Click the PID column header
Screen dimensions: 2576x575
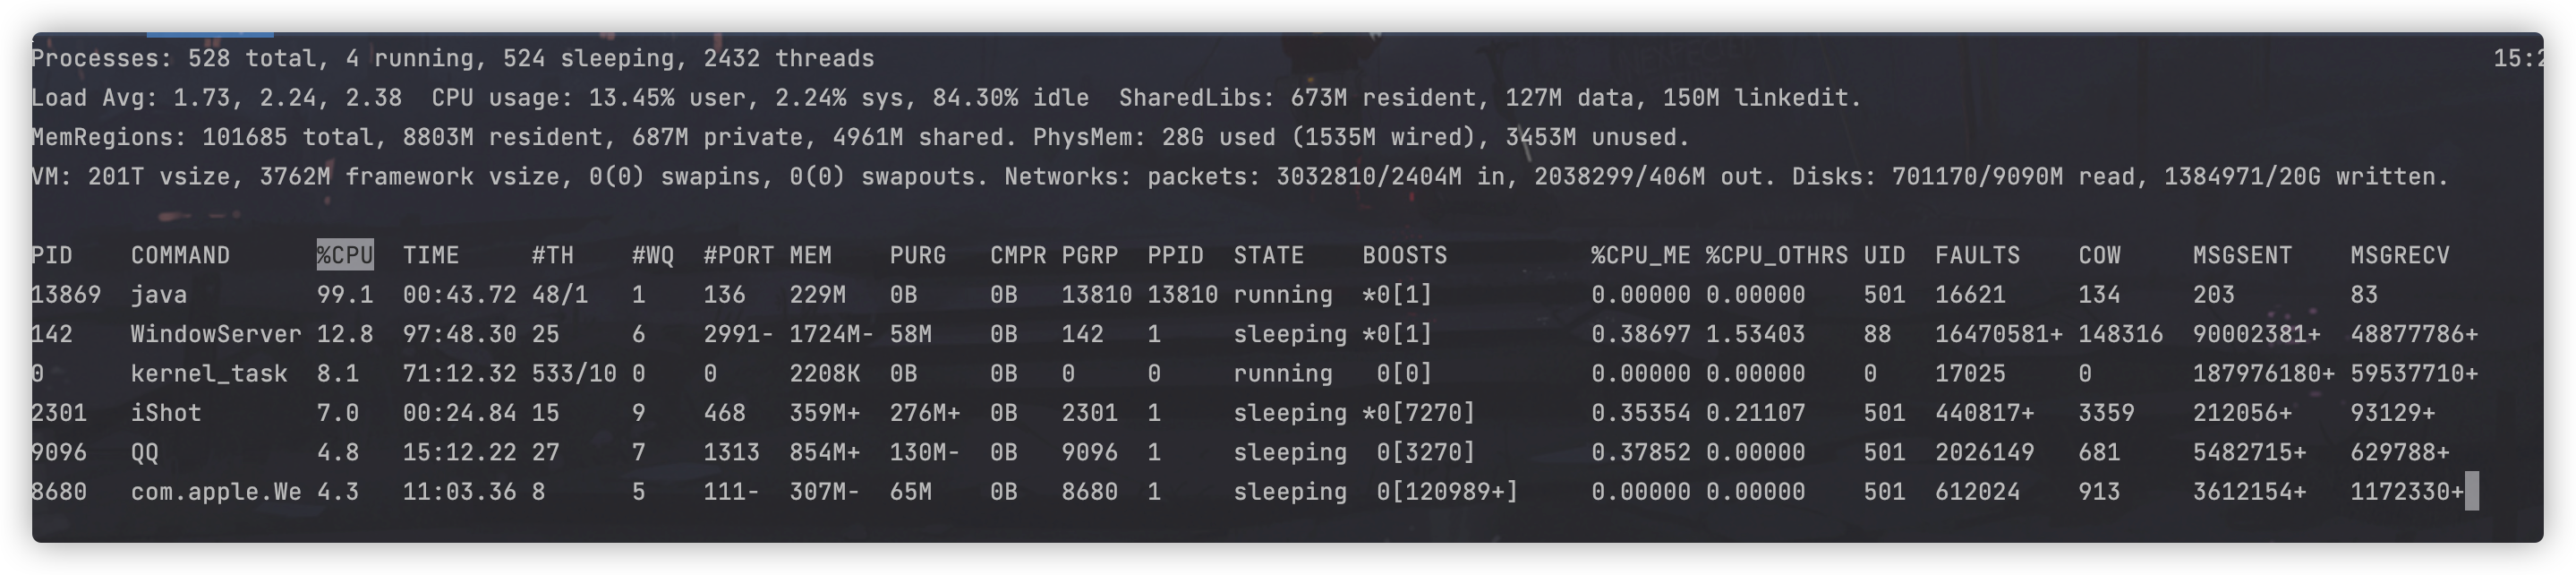(52, 255)
